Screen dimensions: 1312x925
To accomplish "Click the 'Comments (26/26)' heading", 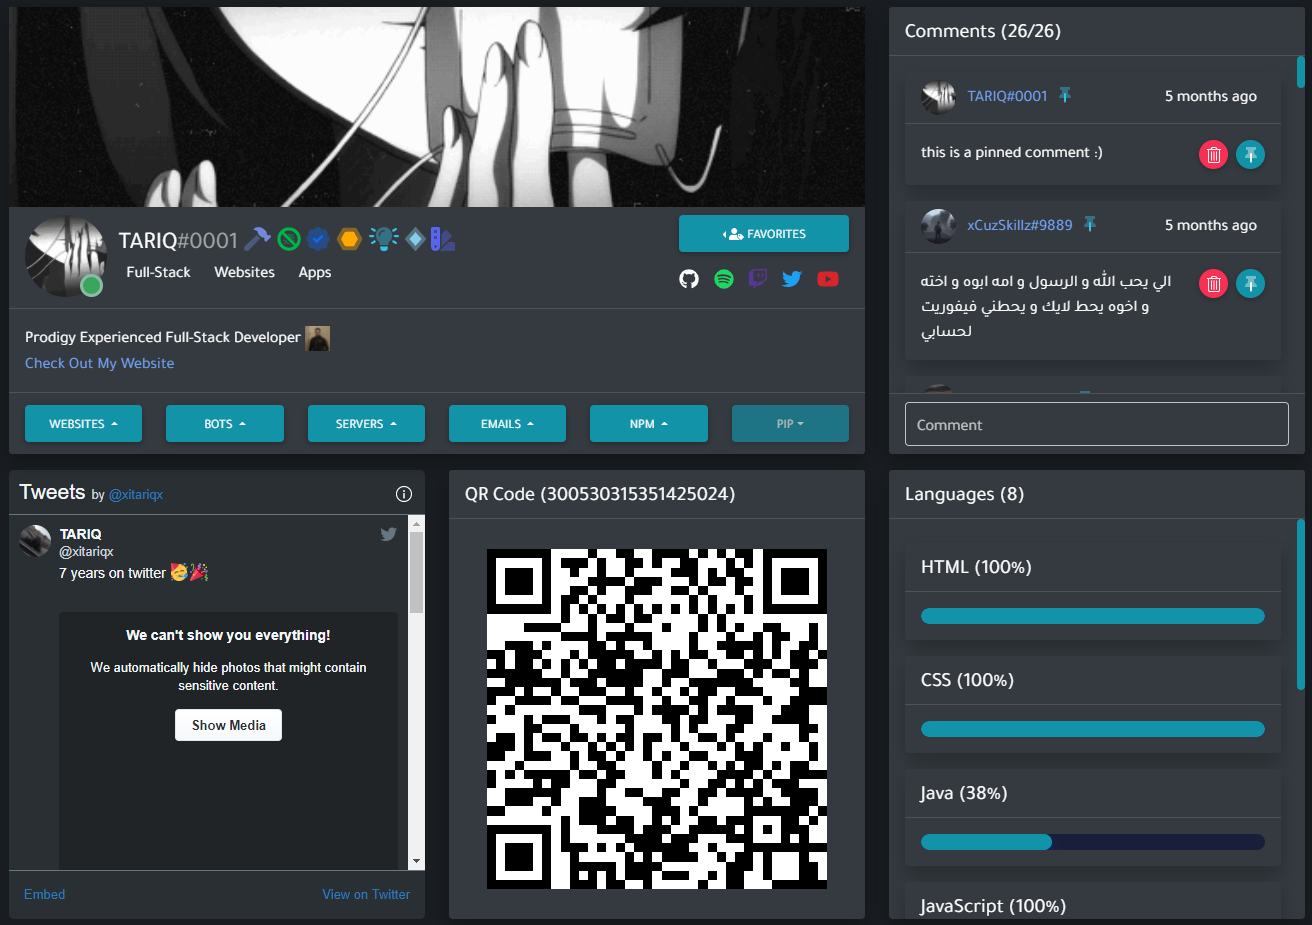I will click(x=983, y=31).
